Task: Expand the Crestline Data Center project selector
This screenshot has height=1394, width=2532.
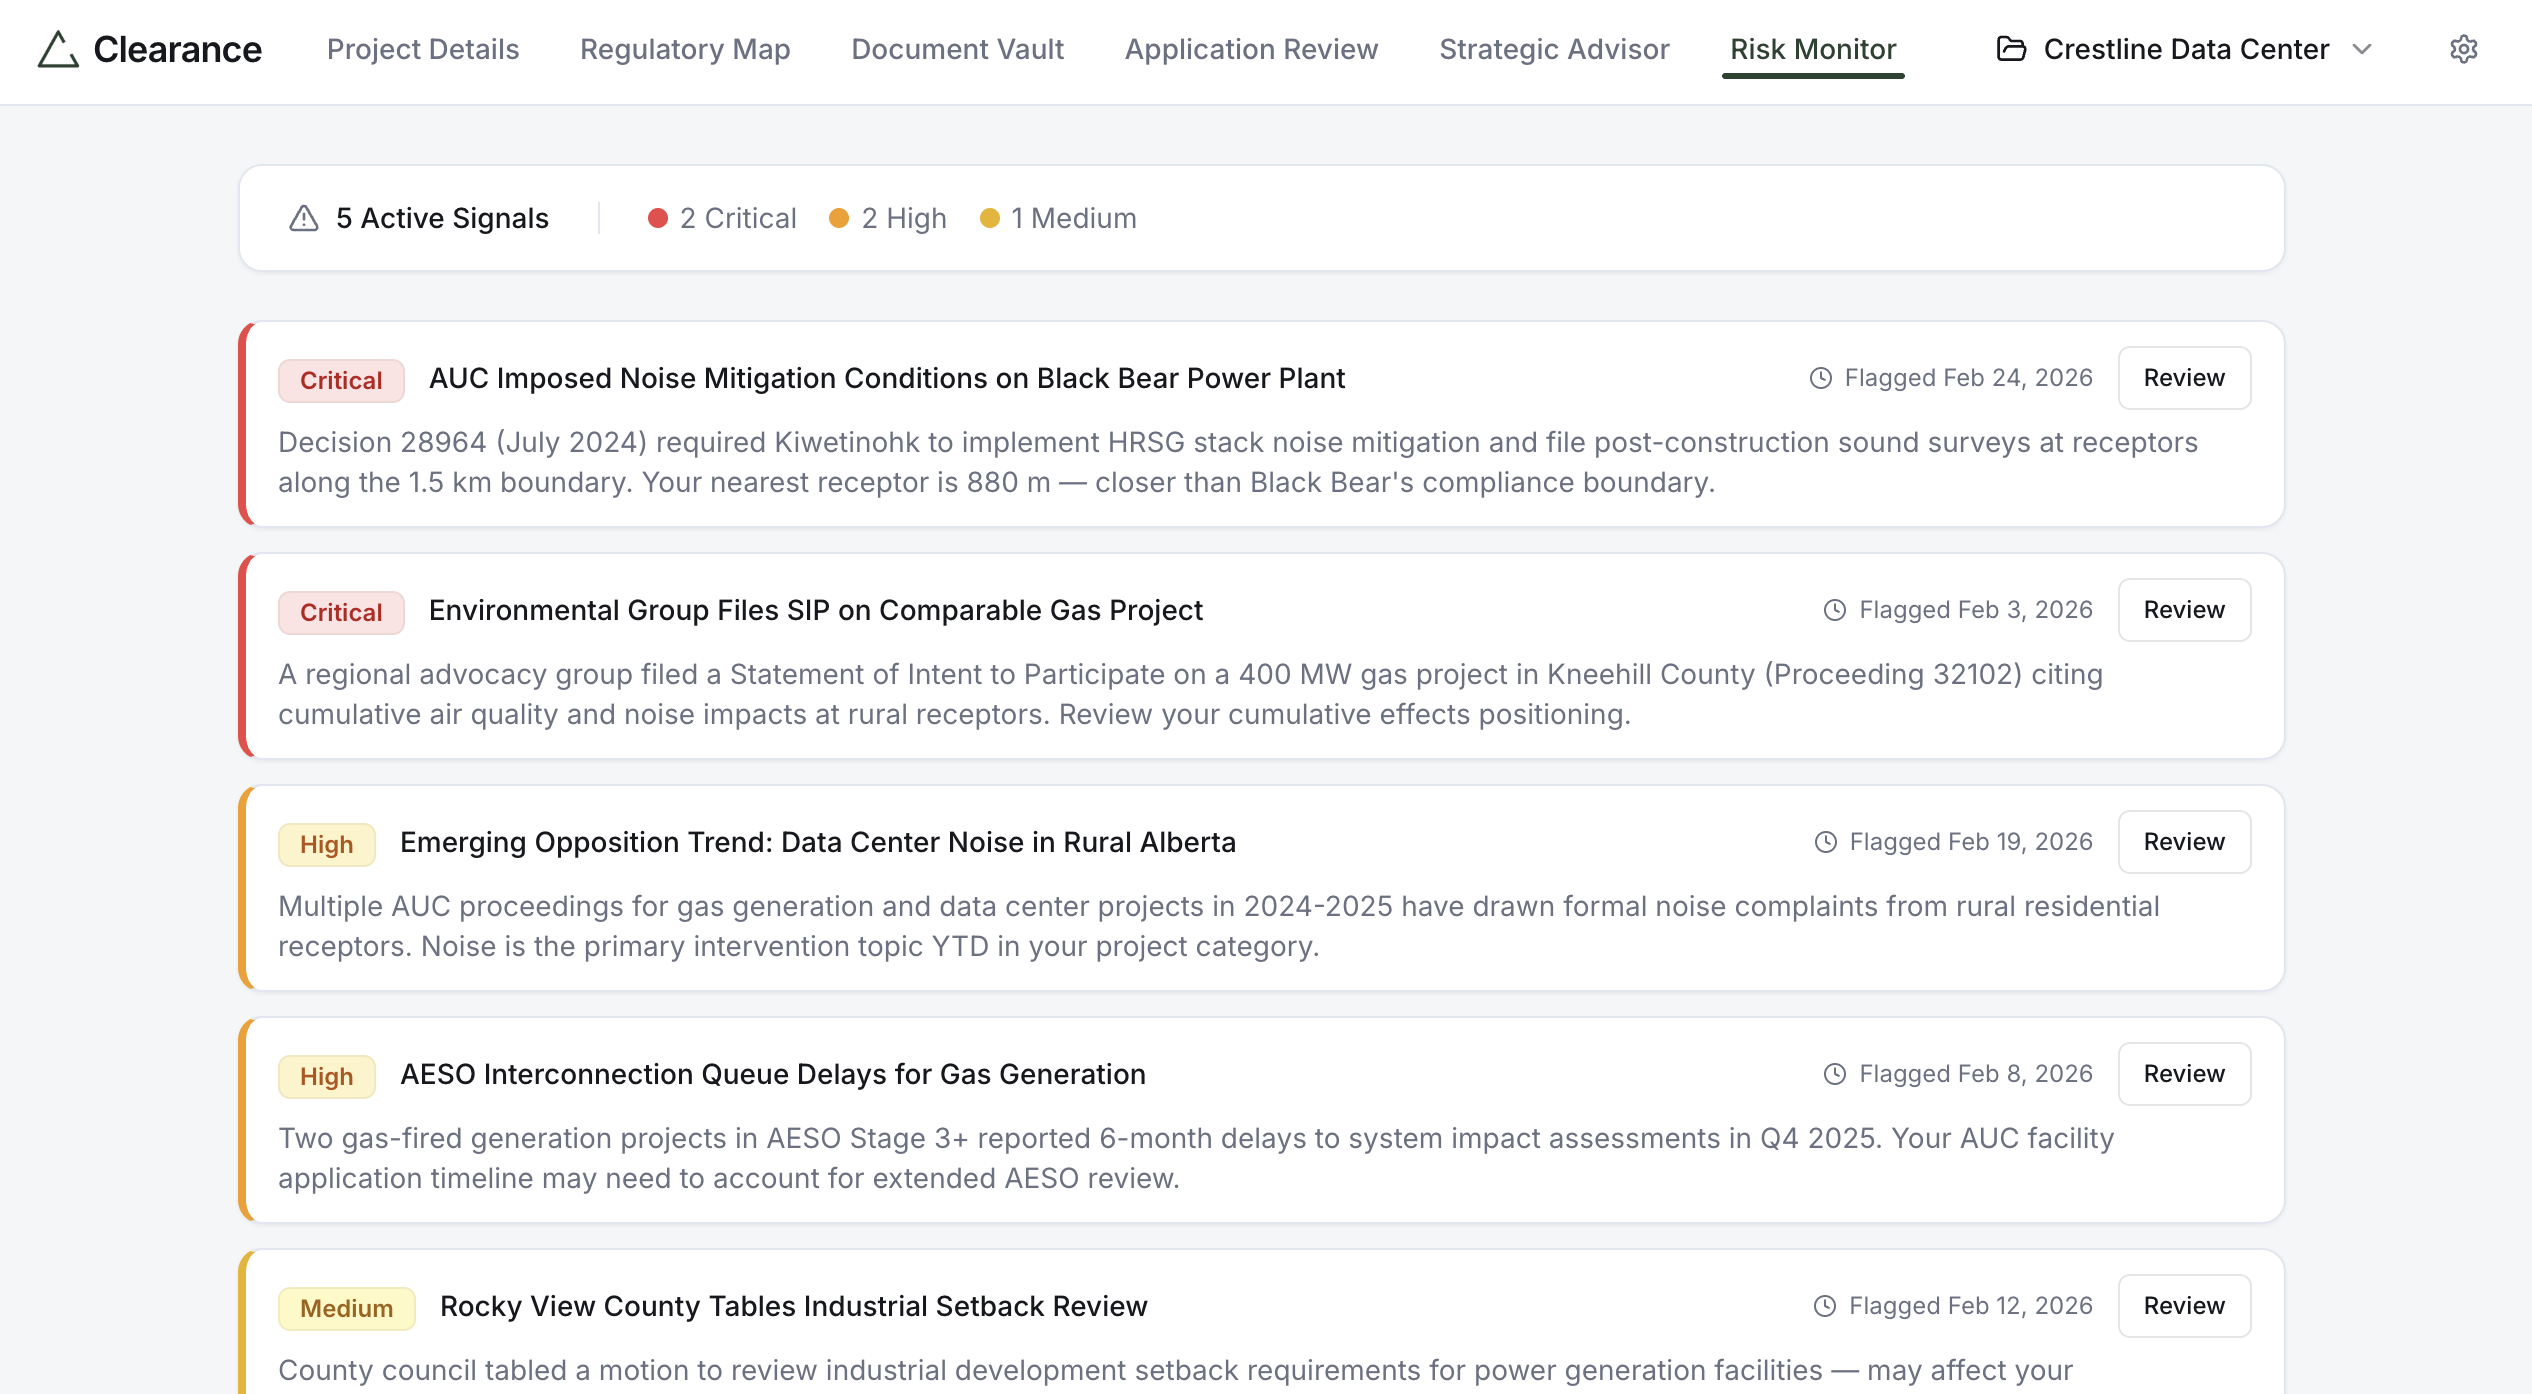Action: (x=2363, y=49)
